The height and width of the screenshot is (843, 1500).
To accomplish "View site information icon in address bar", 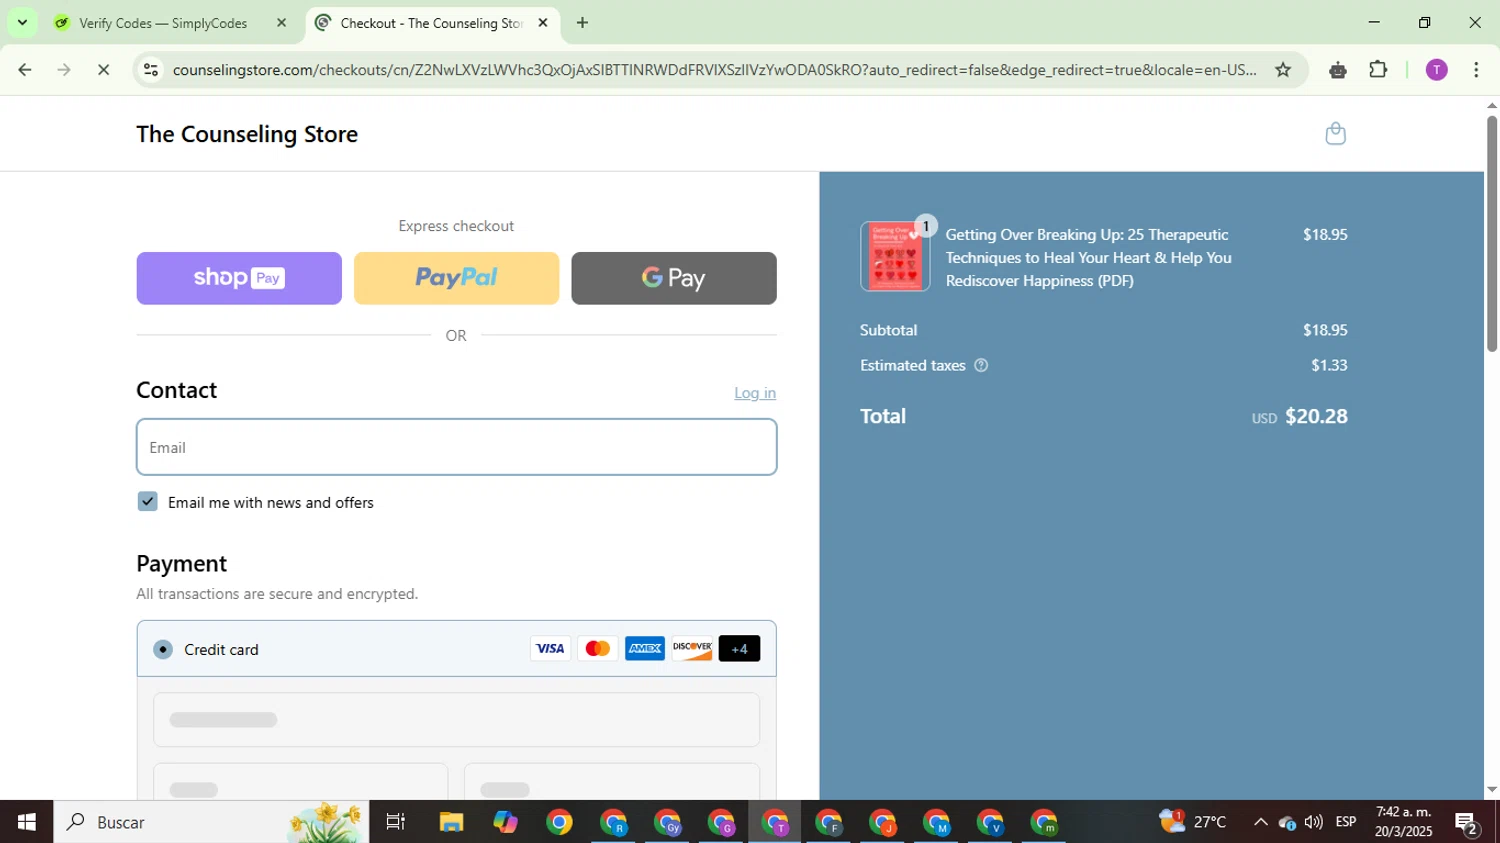I will point(151,70).
